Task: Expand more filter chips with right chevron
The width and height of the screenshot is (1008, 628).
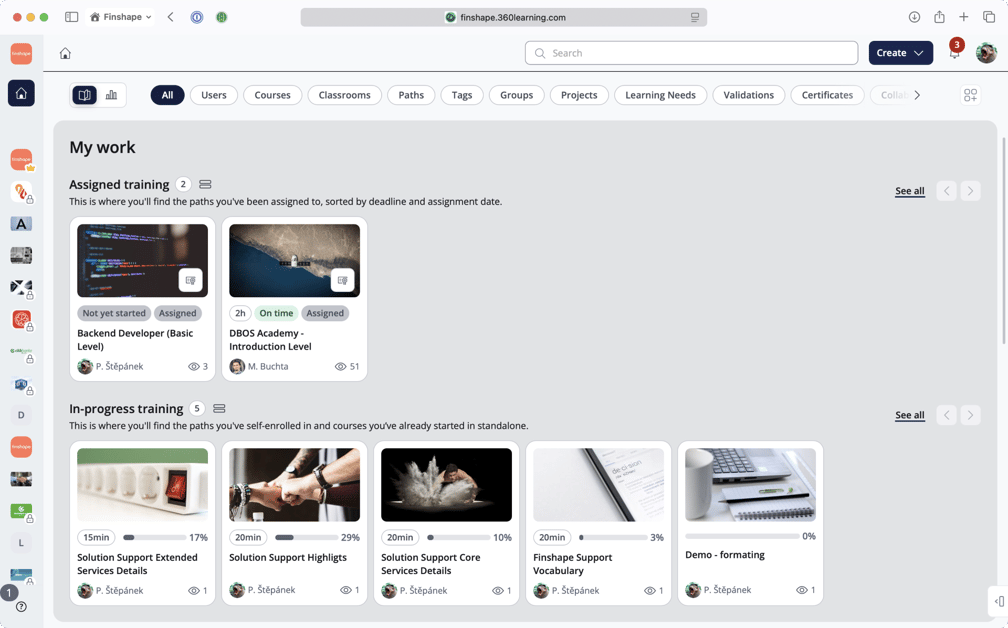Action: [917, 95]
